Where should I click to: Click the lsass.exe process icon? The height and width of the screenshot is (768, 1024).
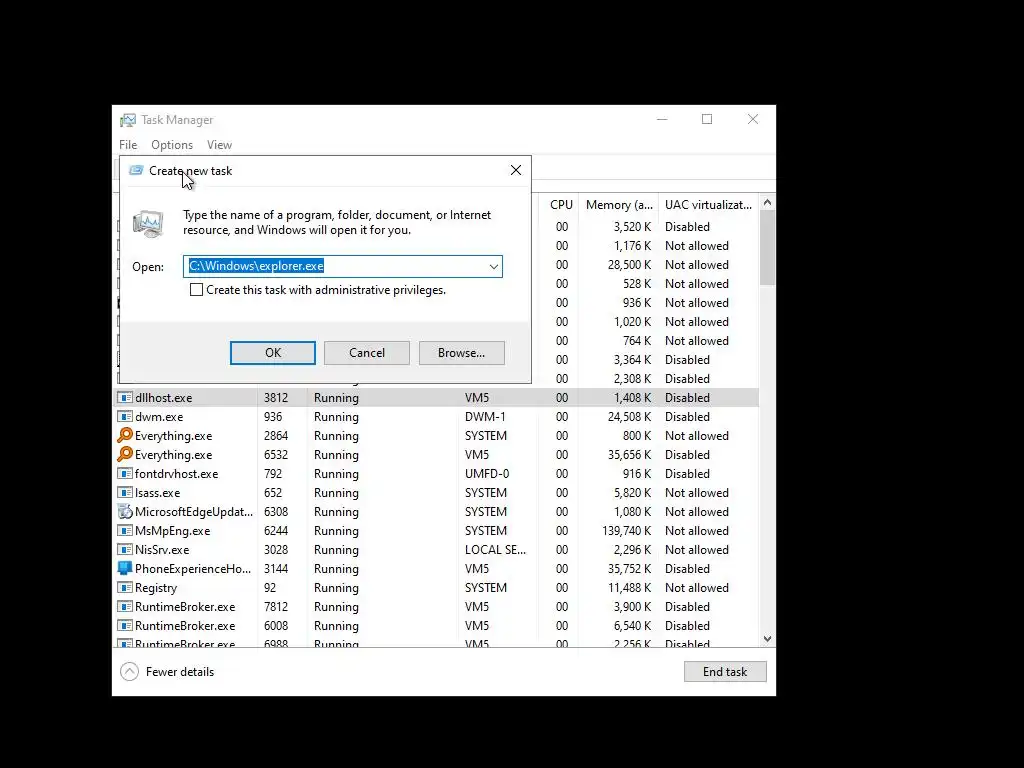(x=125, y=492)
